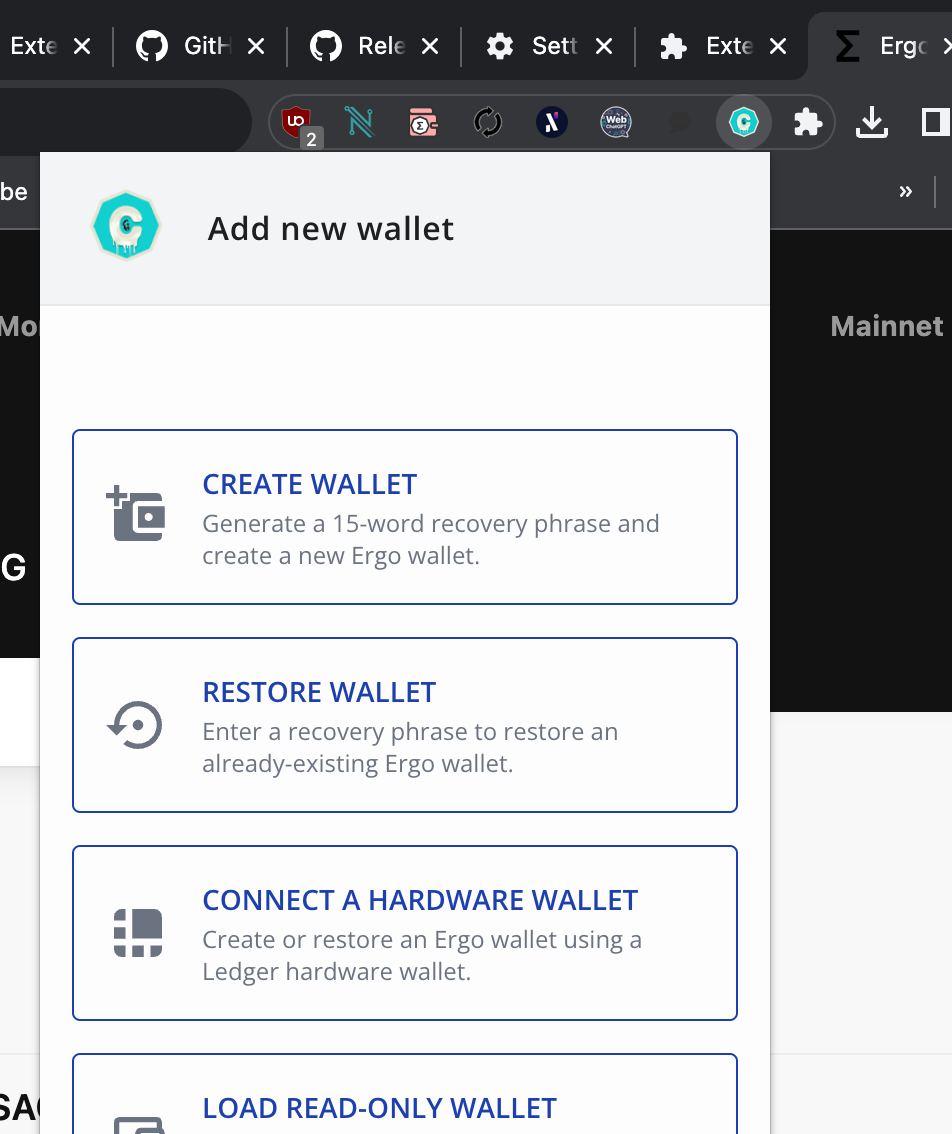Click the Nautilus wallet toolbar icon

pyautogui.click(x=360, y=122)
